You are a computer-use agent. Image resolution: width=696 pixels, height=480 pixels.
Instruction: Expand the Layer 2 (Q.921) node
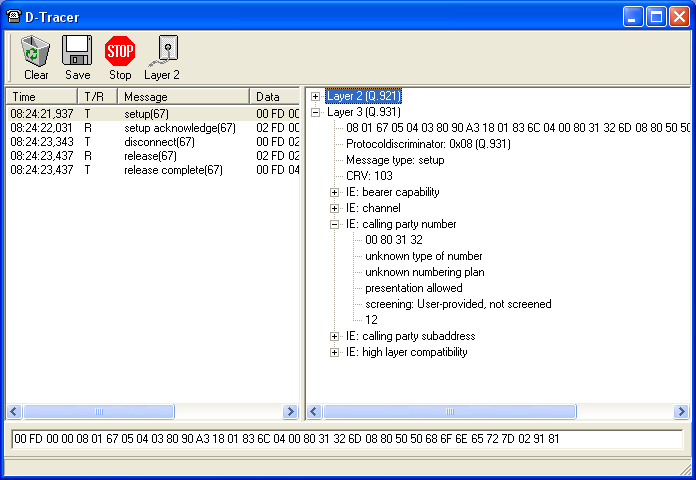point(316,97)
